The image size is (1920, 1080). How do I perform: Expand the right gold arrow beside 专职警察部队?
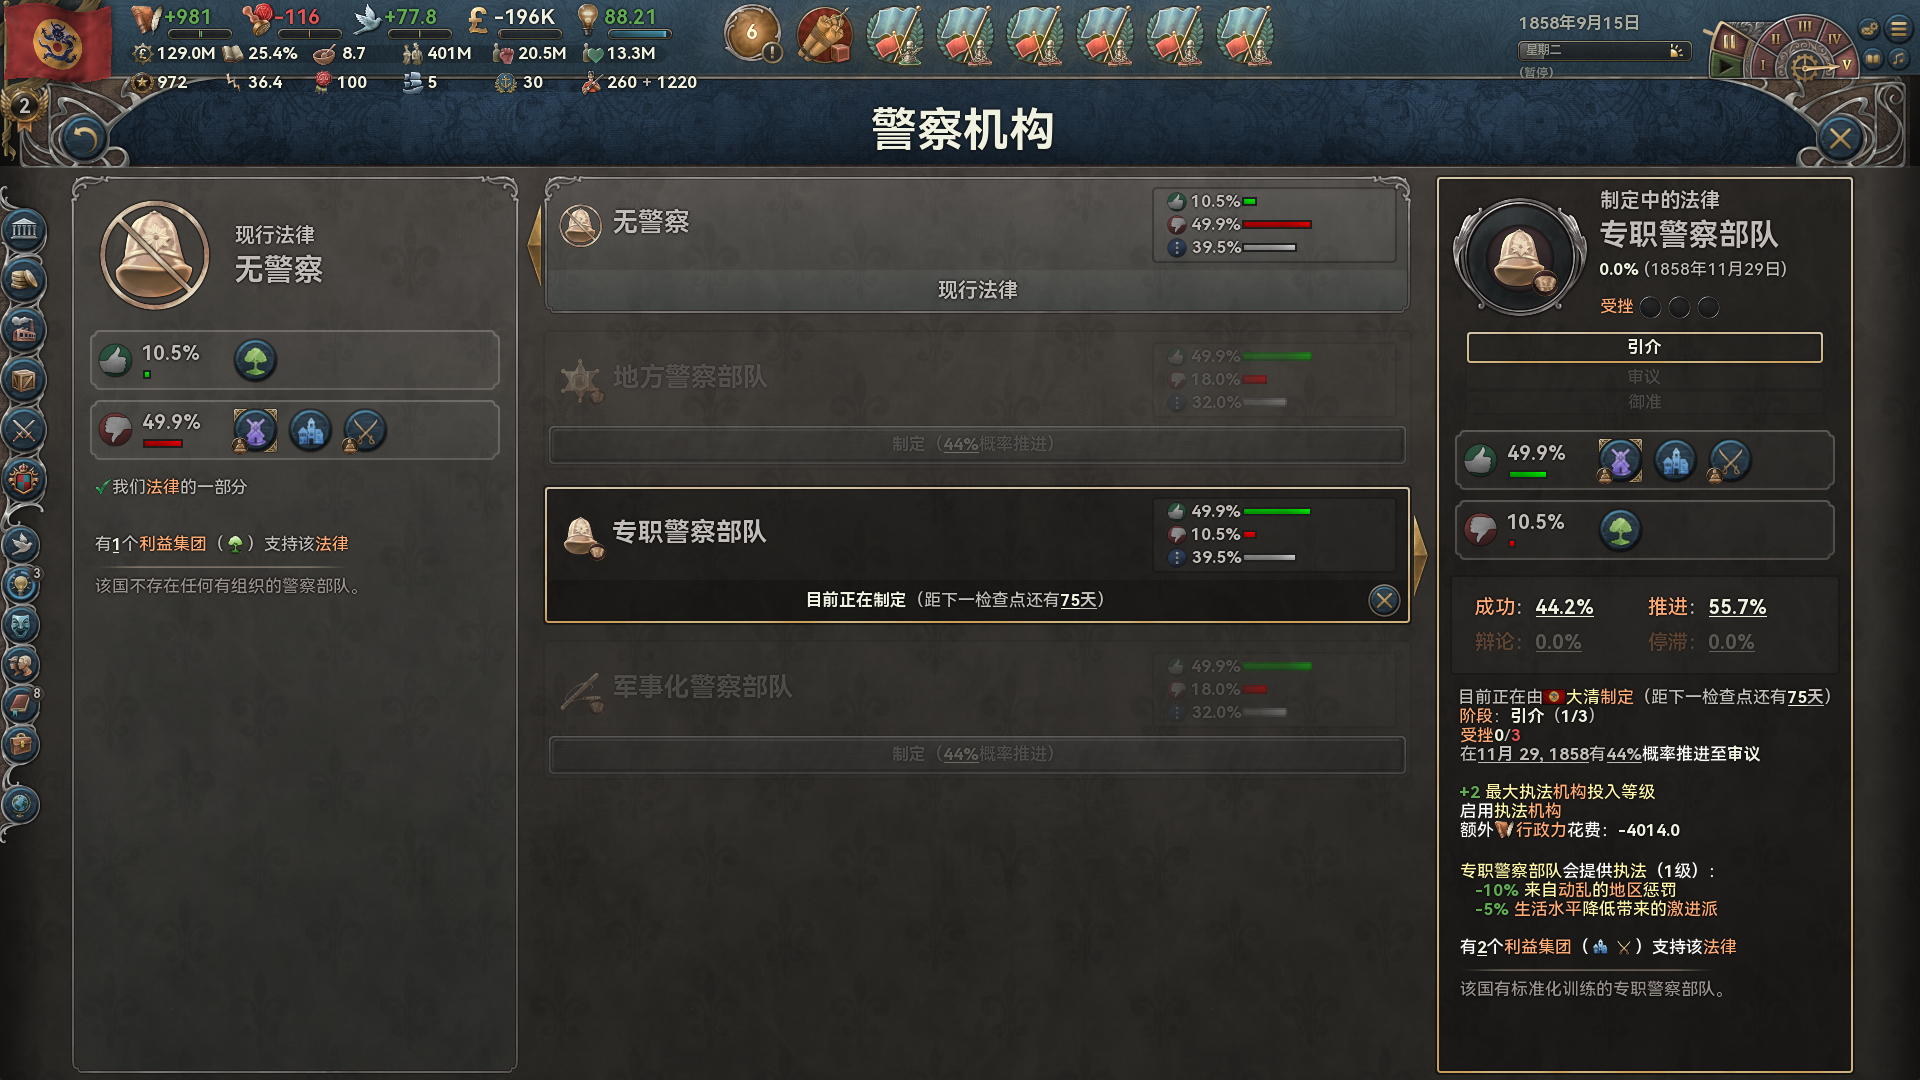point(1419,554)
